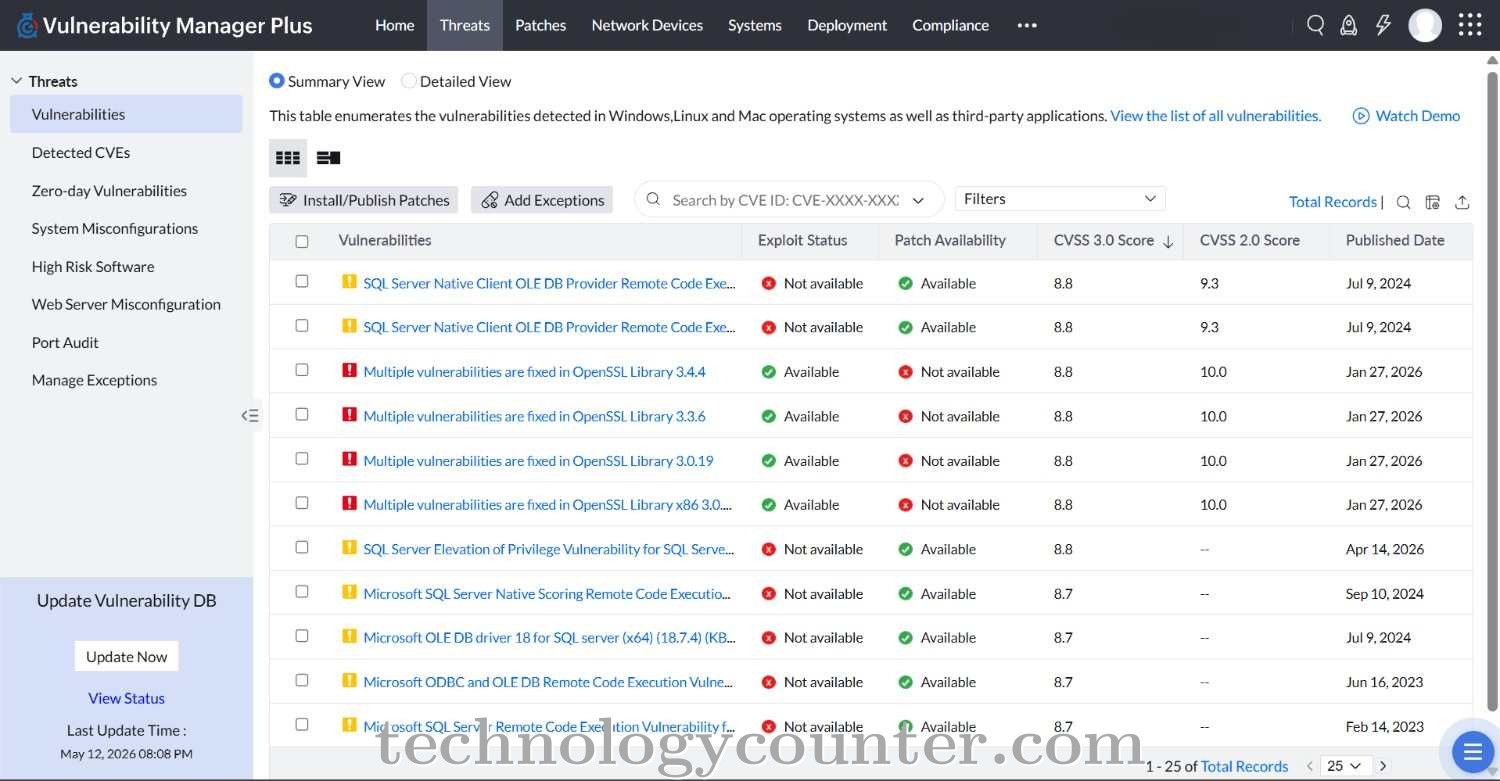Check the box for SQL Server Elevation of Privilege row

pyautogui.click(x=302, y=547)
